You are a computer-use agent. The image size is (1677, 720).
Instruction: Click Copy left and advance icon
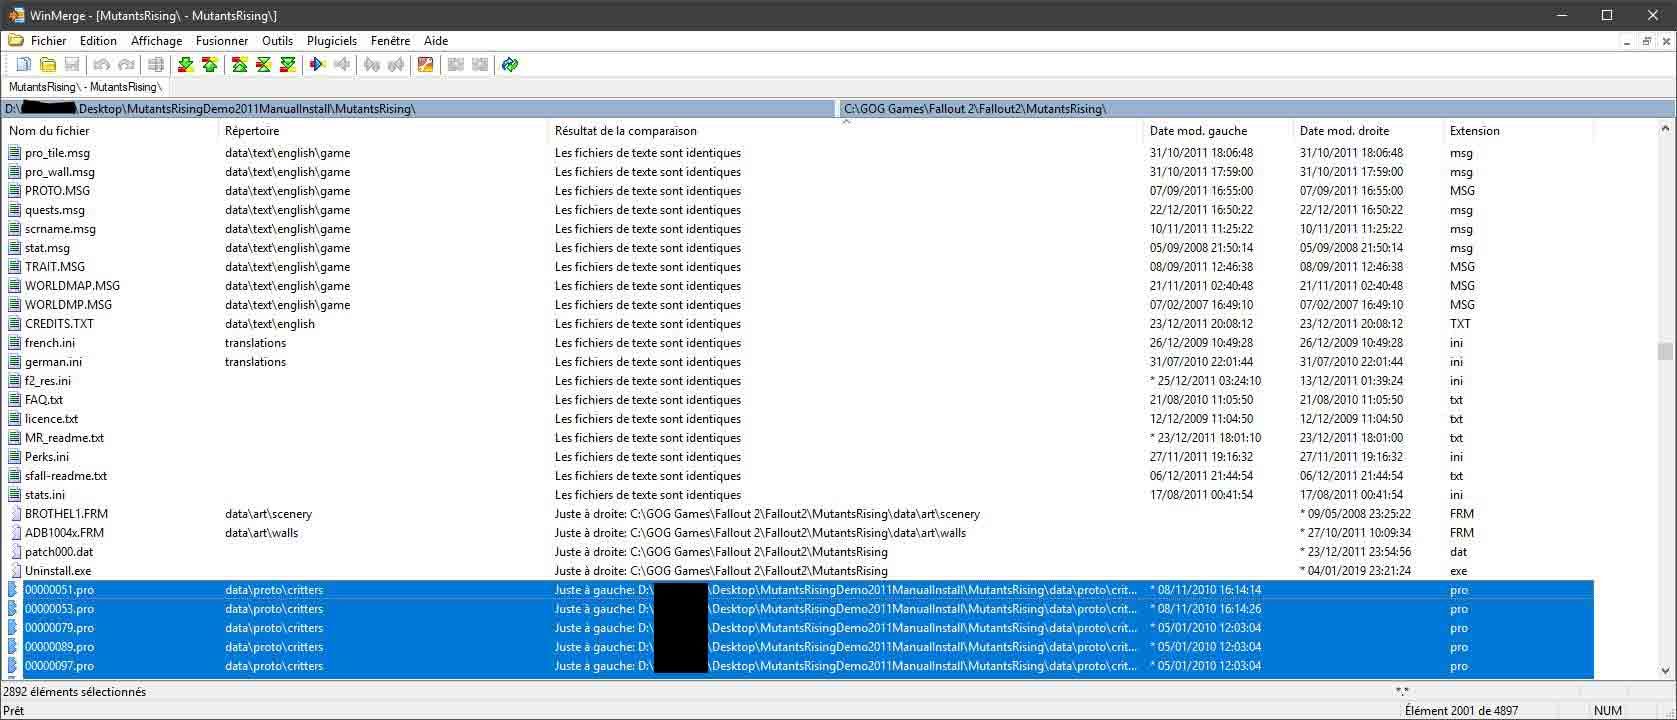click(x=395, y=65)
